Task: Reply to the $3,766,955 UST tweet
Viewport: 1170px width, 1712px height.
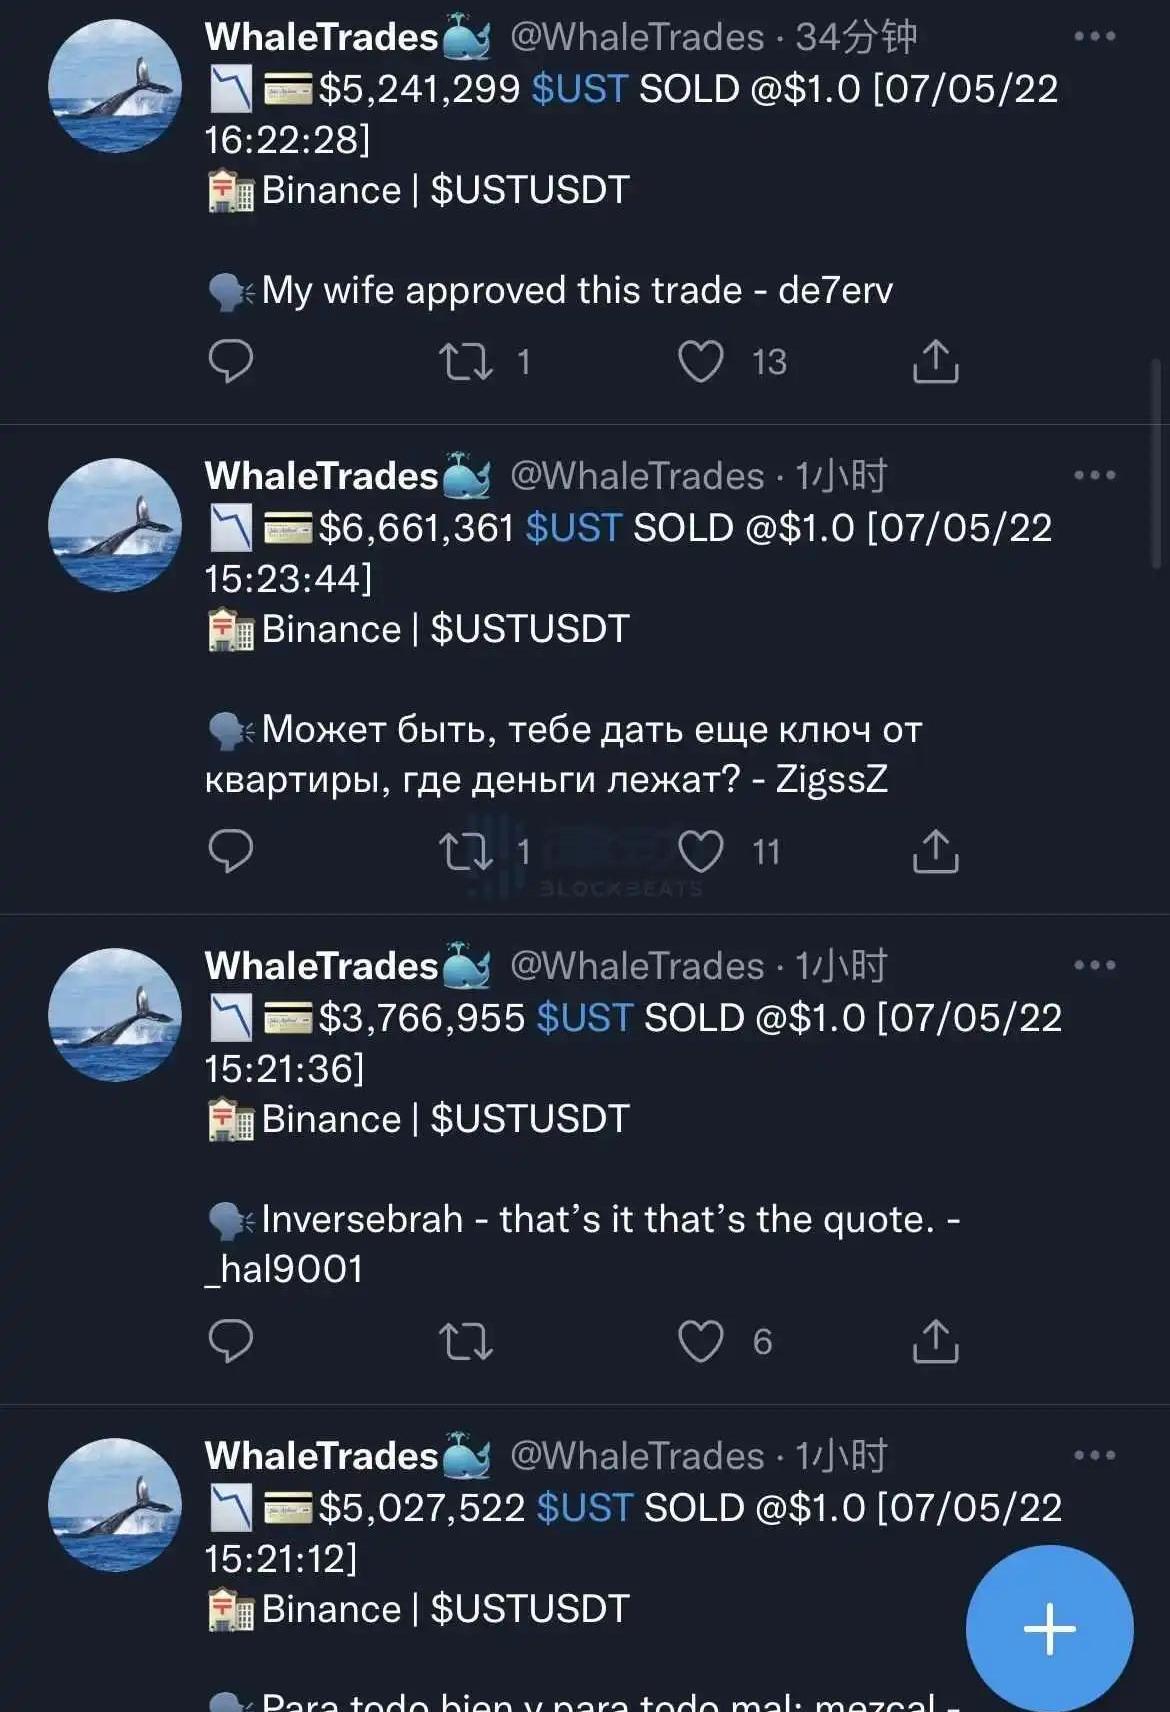Action: click(x=230, y=1341)
